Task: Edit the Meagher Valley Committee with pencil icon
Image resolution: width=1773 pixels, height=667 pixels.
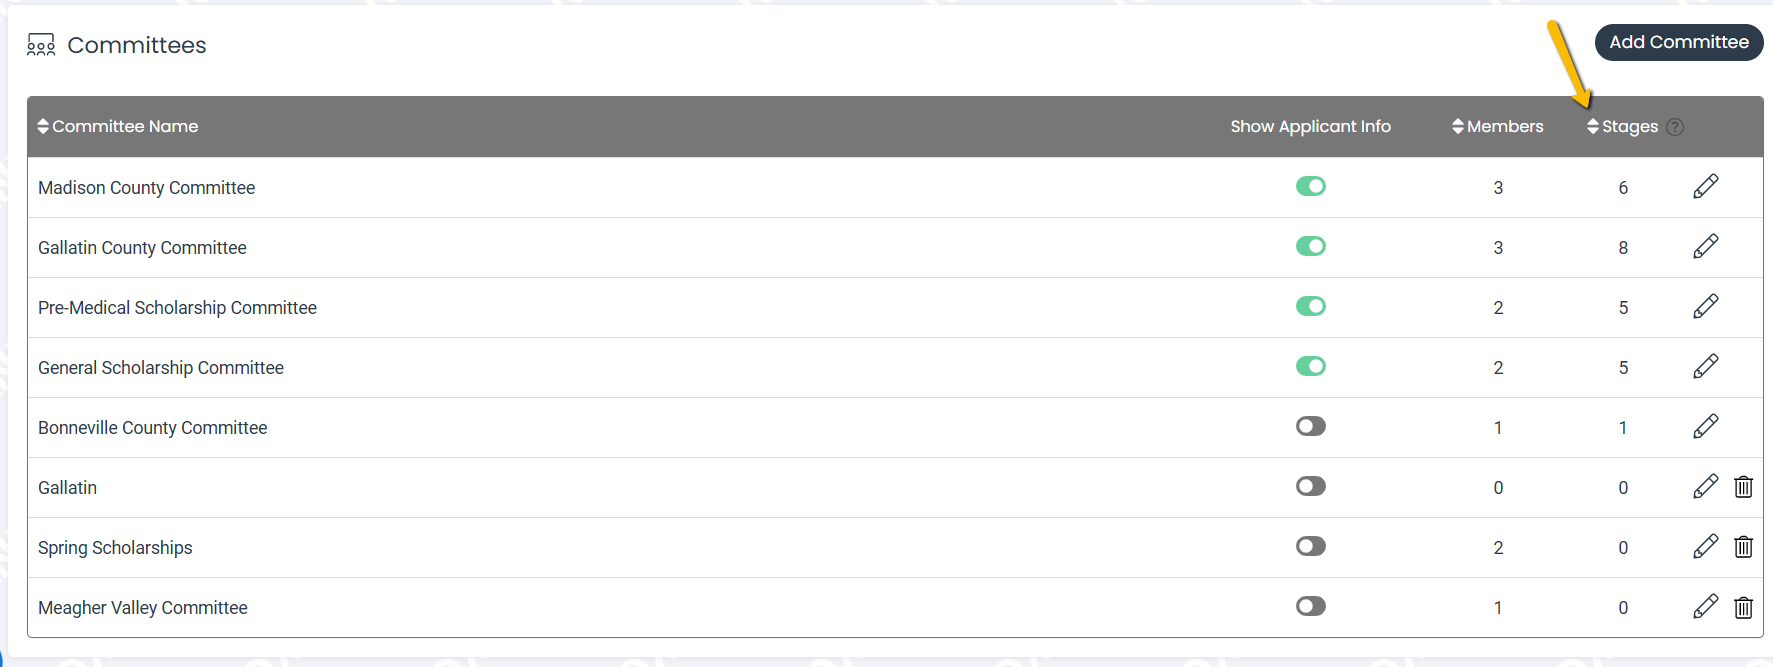Action: pos(1706,606)
